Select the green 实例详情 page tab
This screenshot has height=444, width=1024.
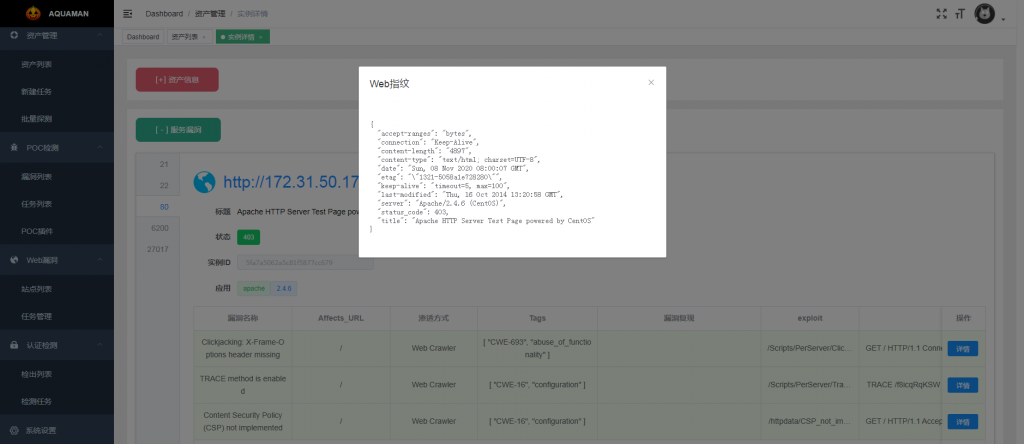pos(241,37)
